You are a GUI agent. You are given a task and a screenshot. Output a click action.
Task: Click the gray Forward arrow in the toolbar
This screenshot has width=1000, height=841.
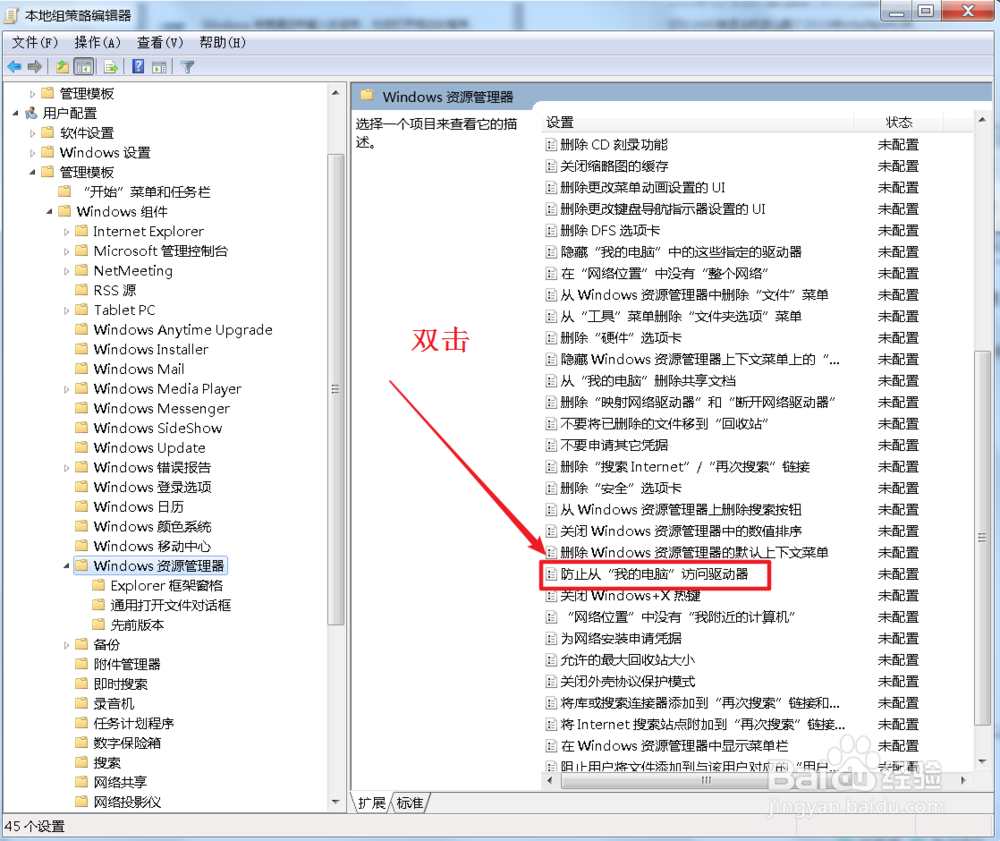(x=35, y=66)
